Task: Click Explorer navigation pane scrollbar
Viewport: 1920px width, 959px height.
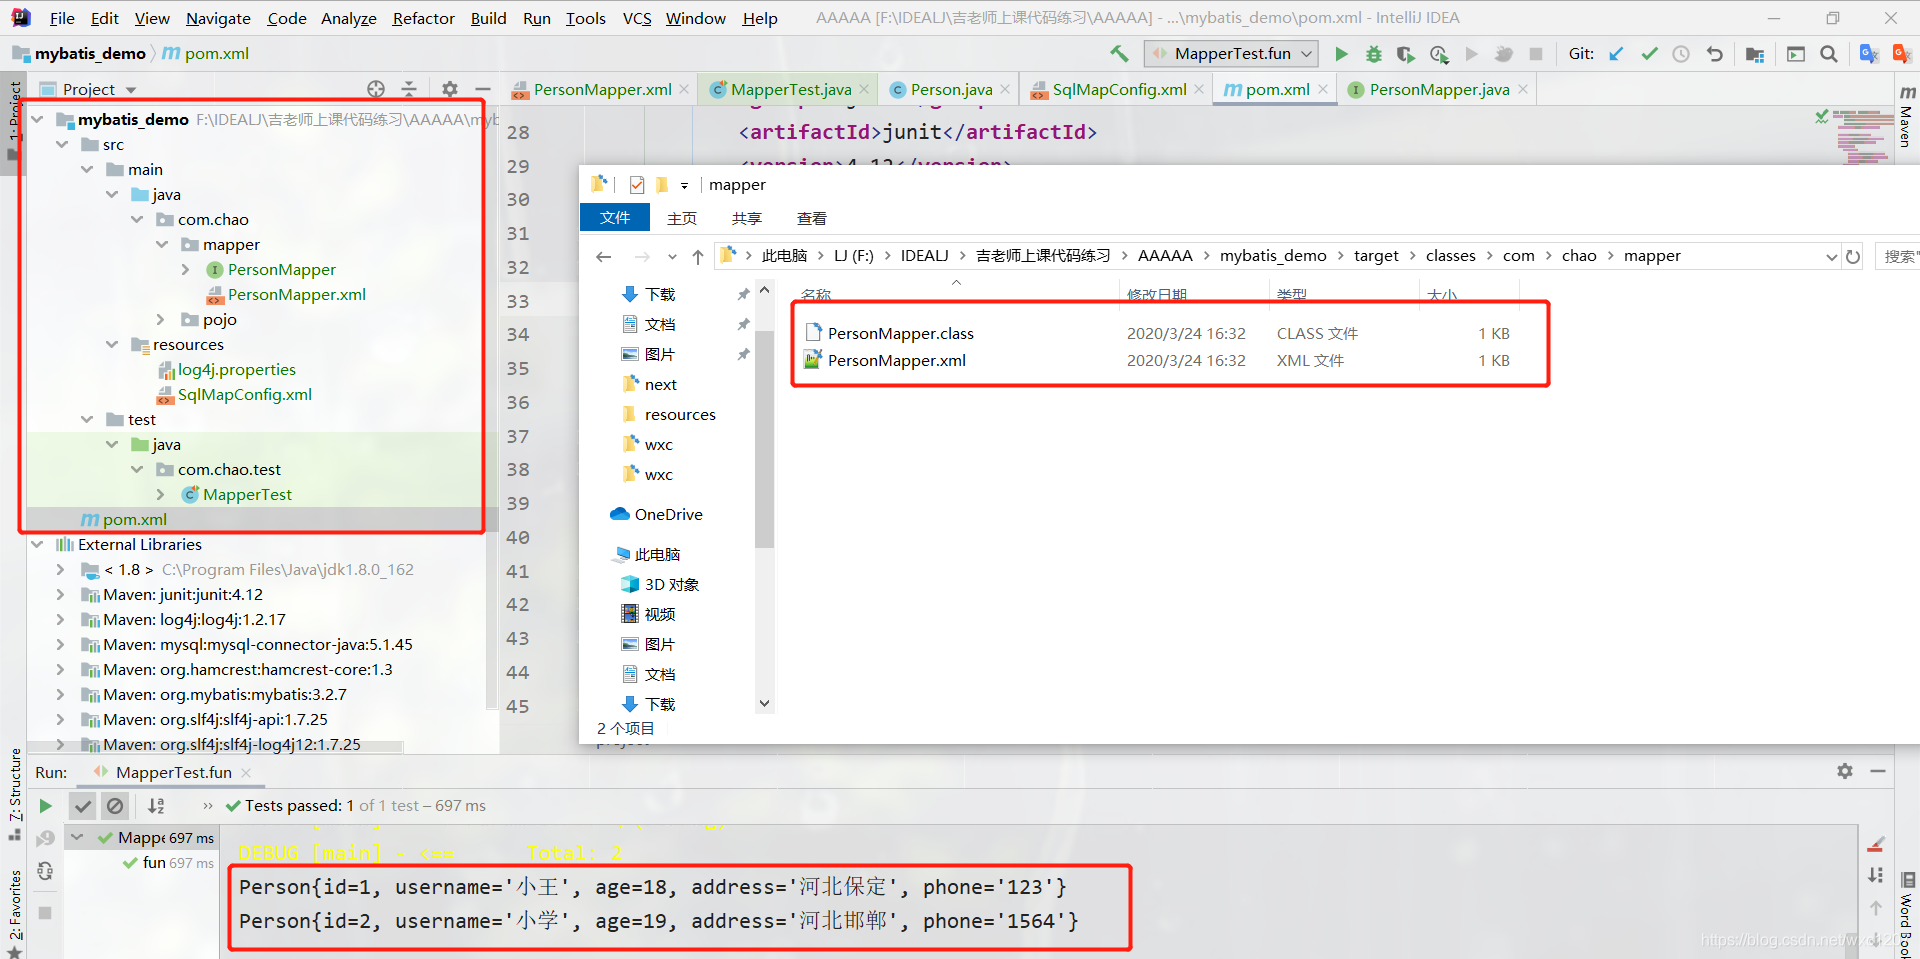Action: coord(764,440)
